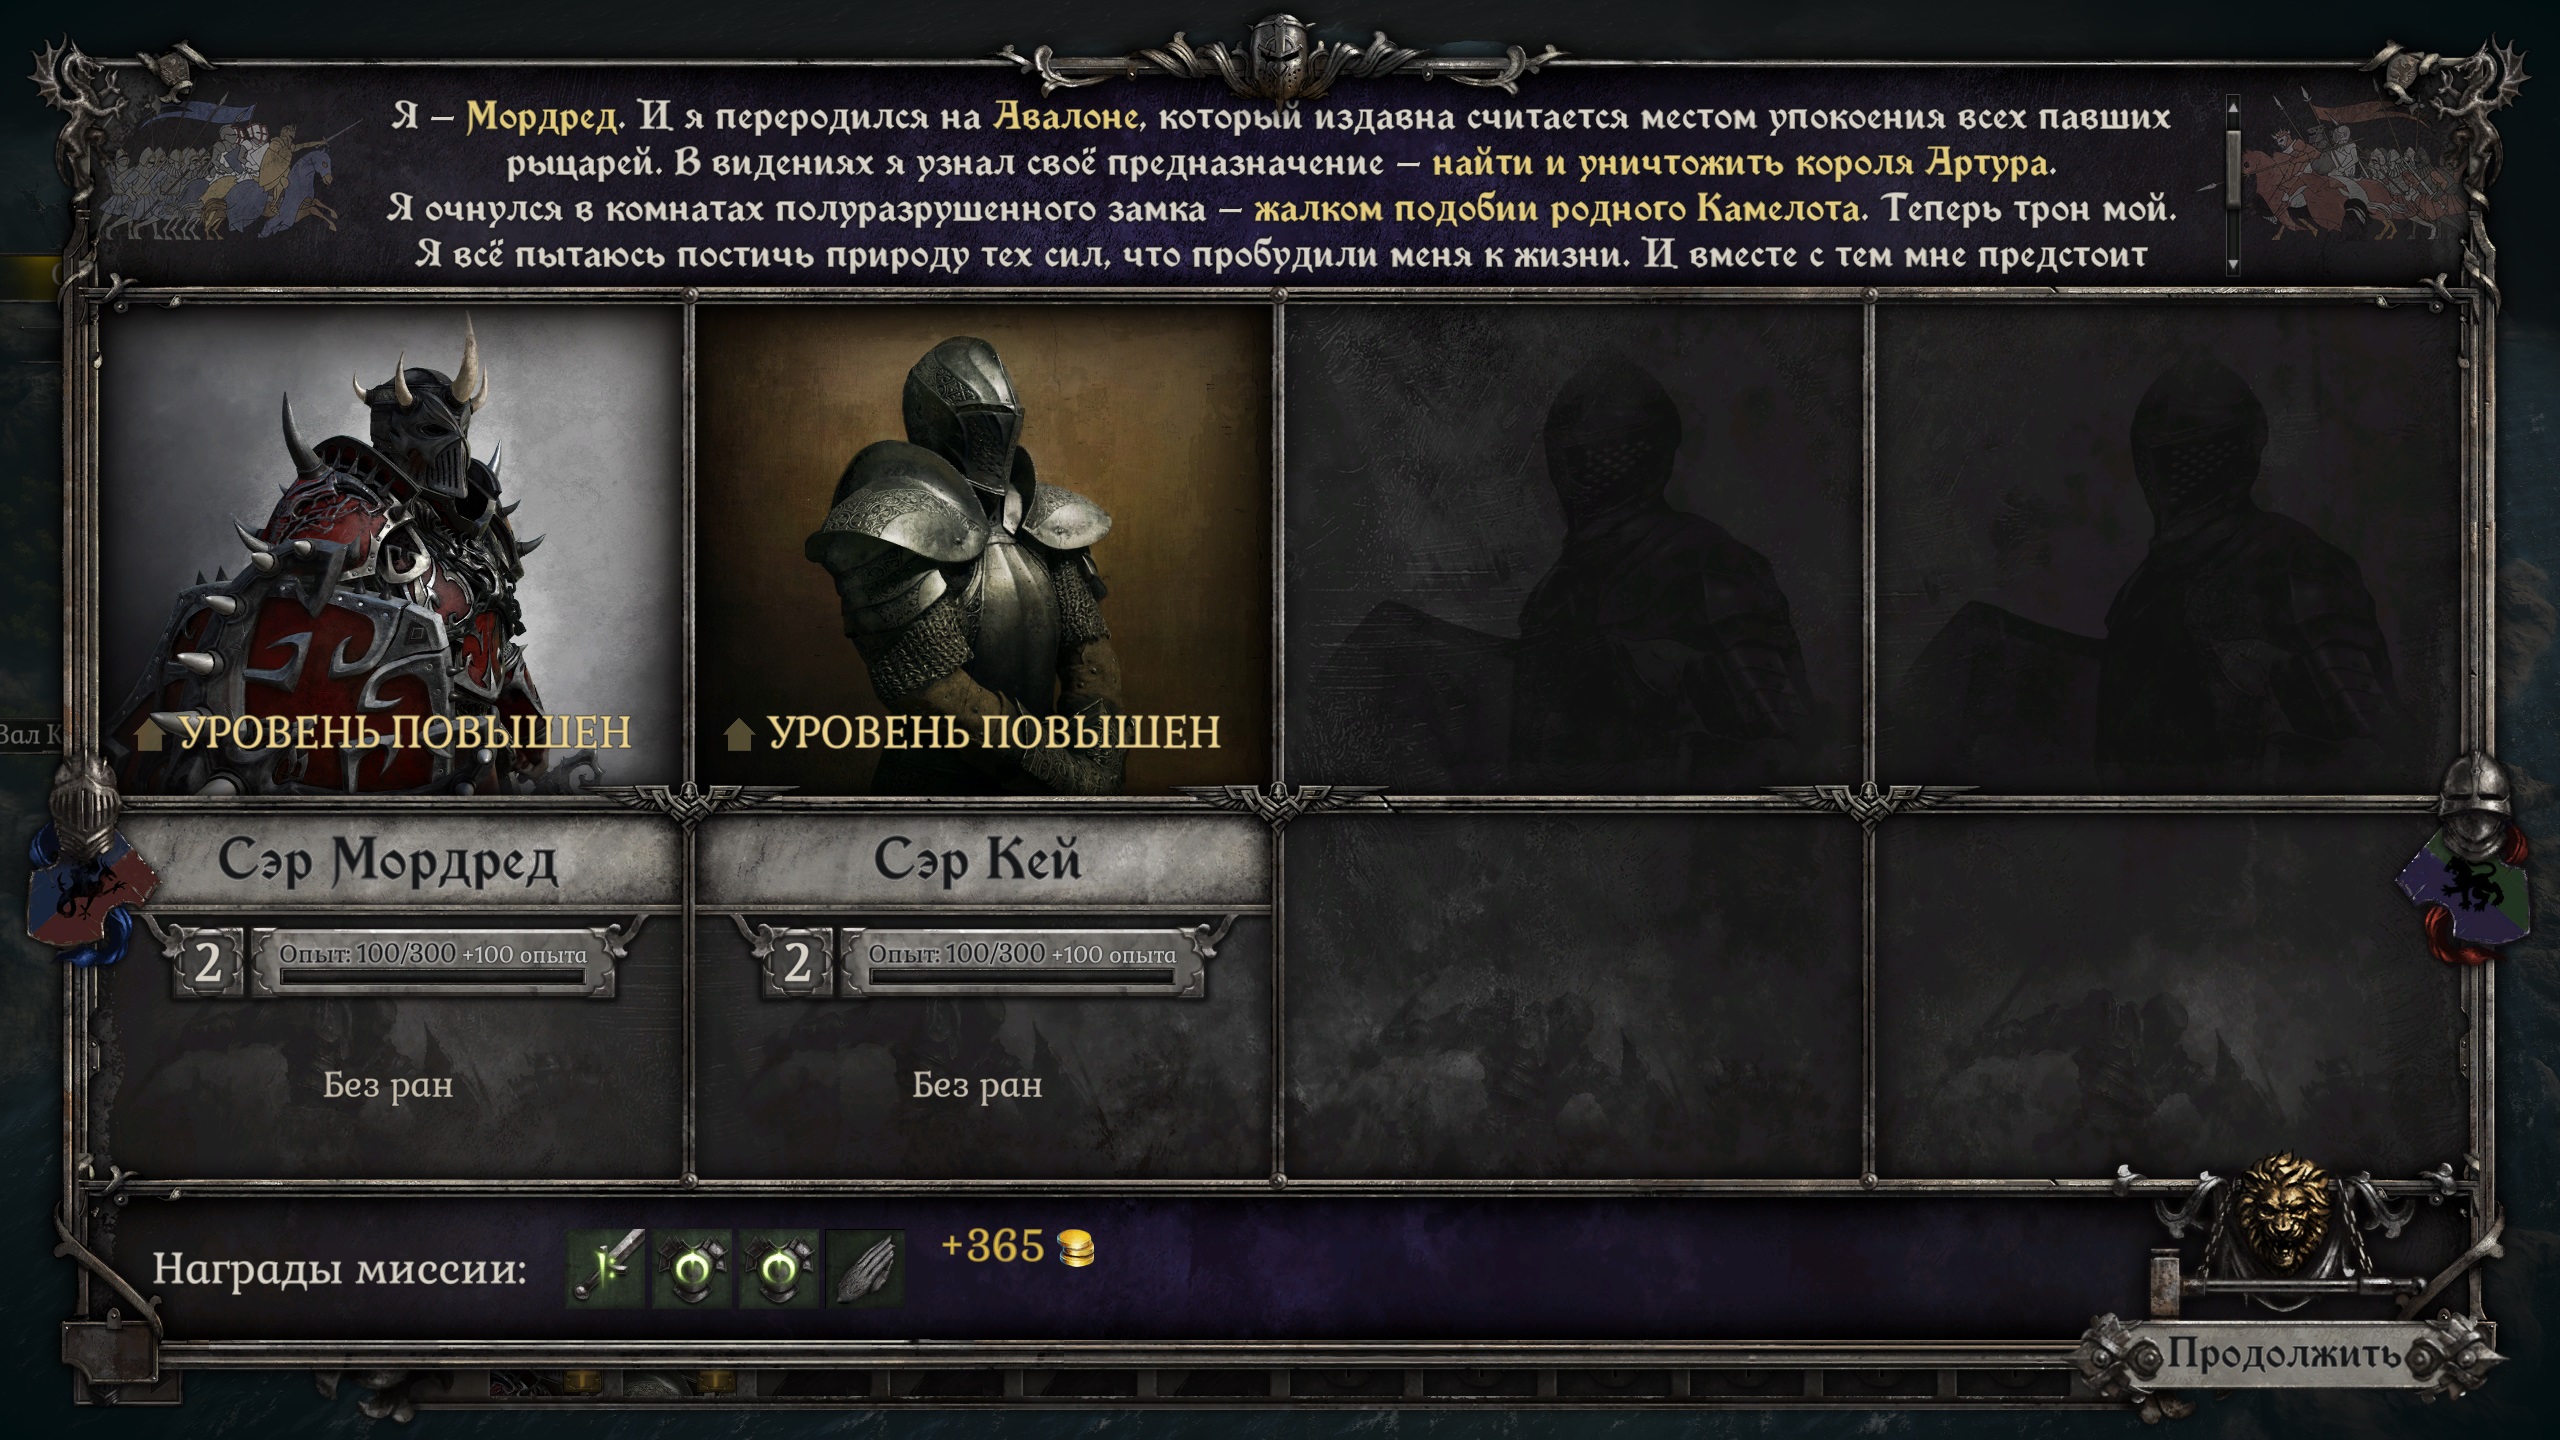2560x1440 pixels.
Task: Click level-up arrow on Sir Kay's portrait
Action: click(x=739, y=734)
